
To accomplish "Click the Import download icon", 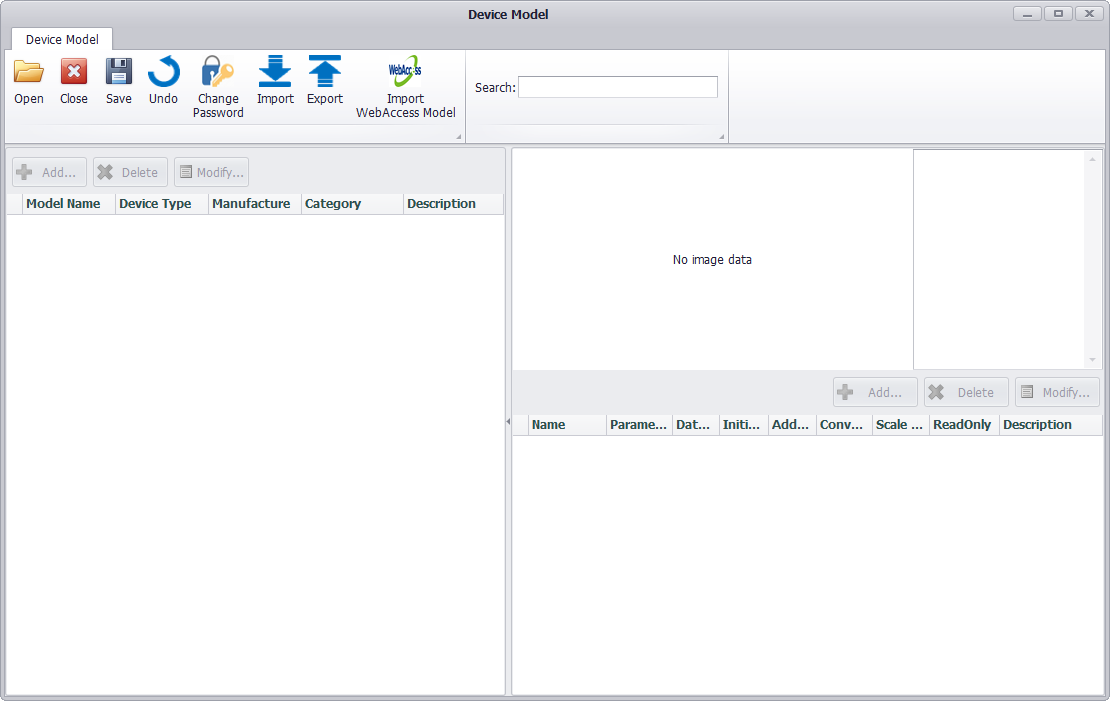I will point(275,73).
